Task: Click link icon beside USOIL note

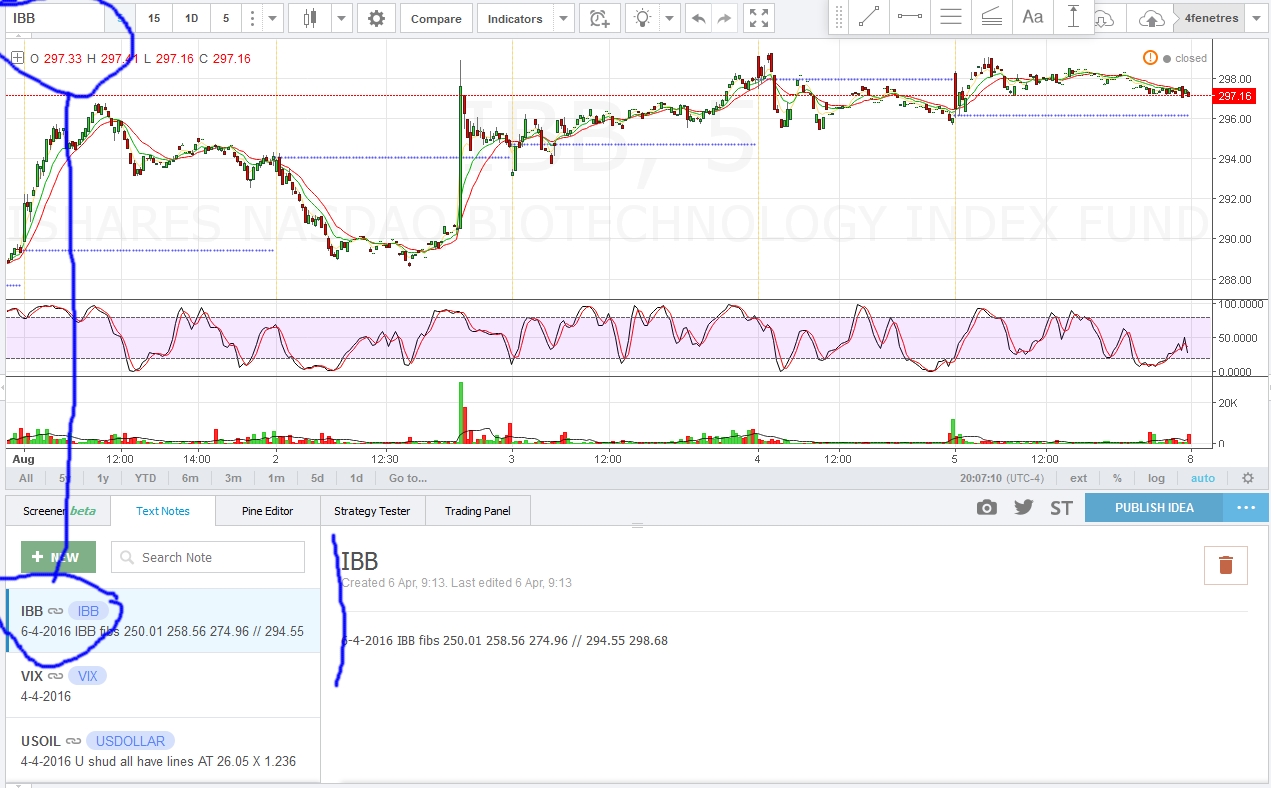Action: (x=73, y=741)
